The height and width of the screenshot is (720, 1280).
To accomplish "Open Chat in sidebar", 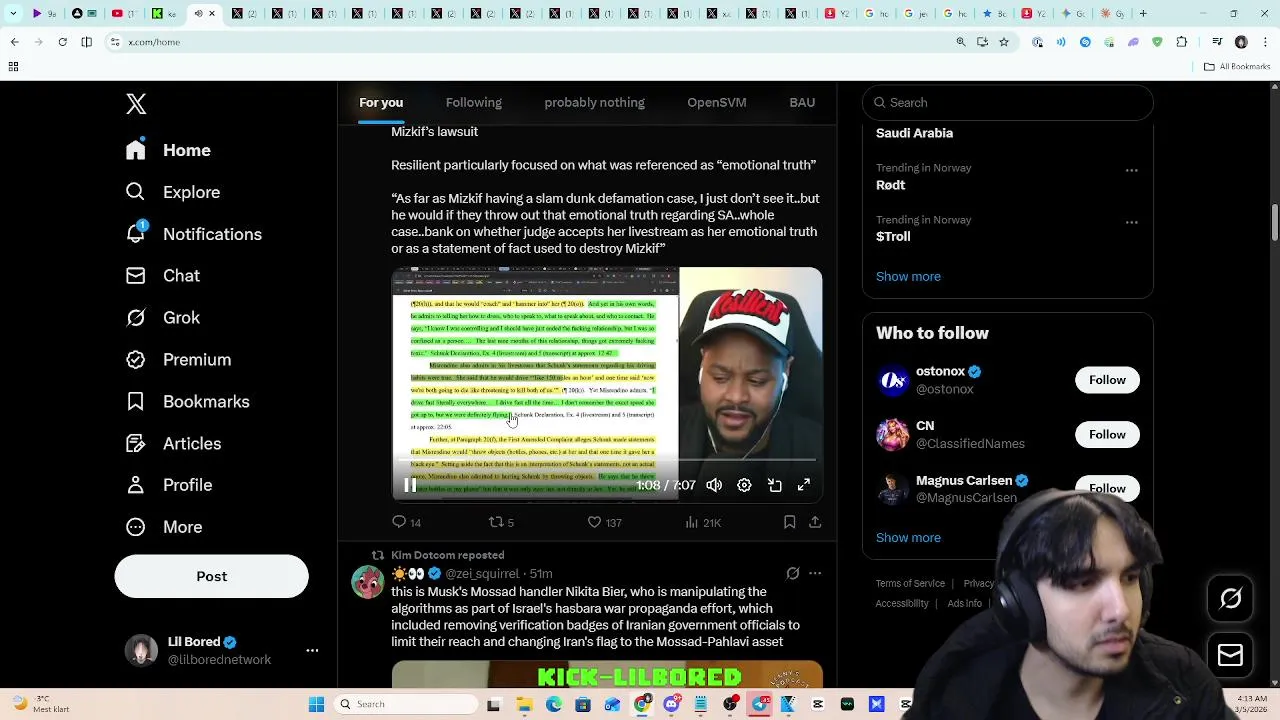I will coord(162,276).
